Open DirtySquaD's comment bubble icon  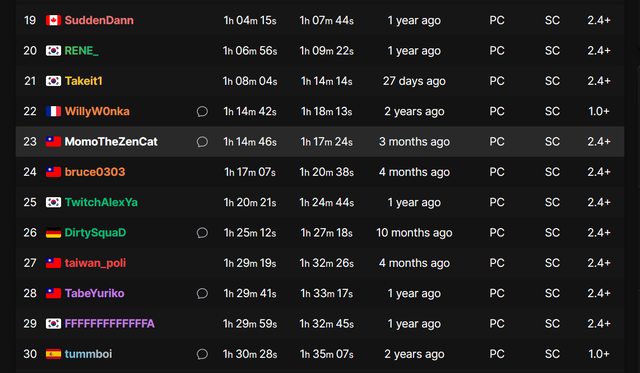click(x=202, y=233)
